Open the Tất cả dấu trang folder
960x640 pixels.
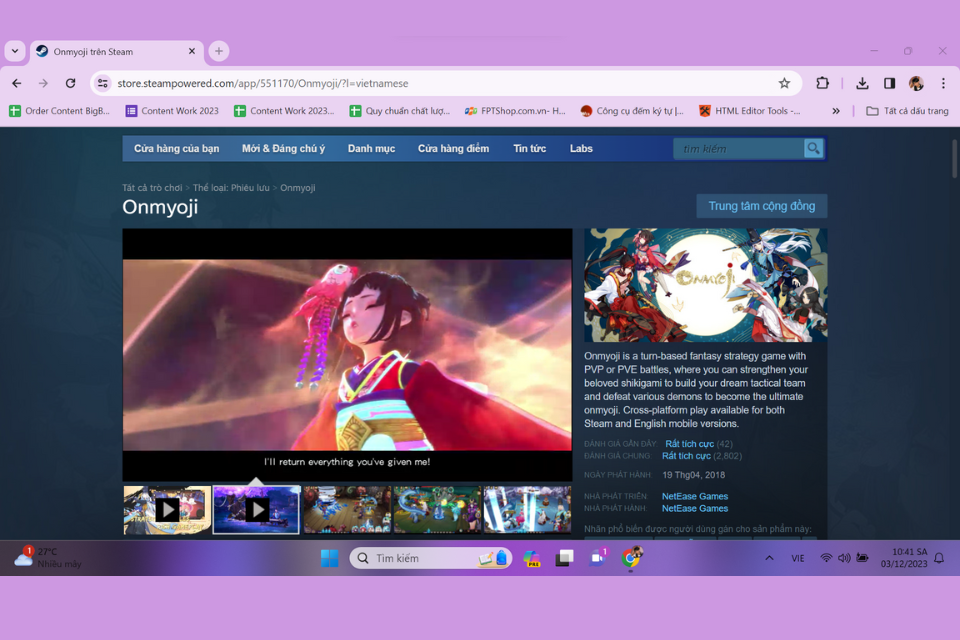pos(907,111)
